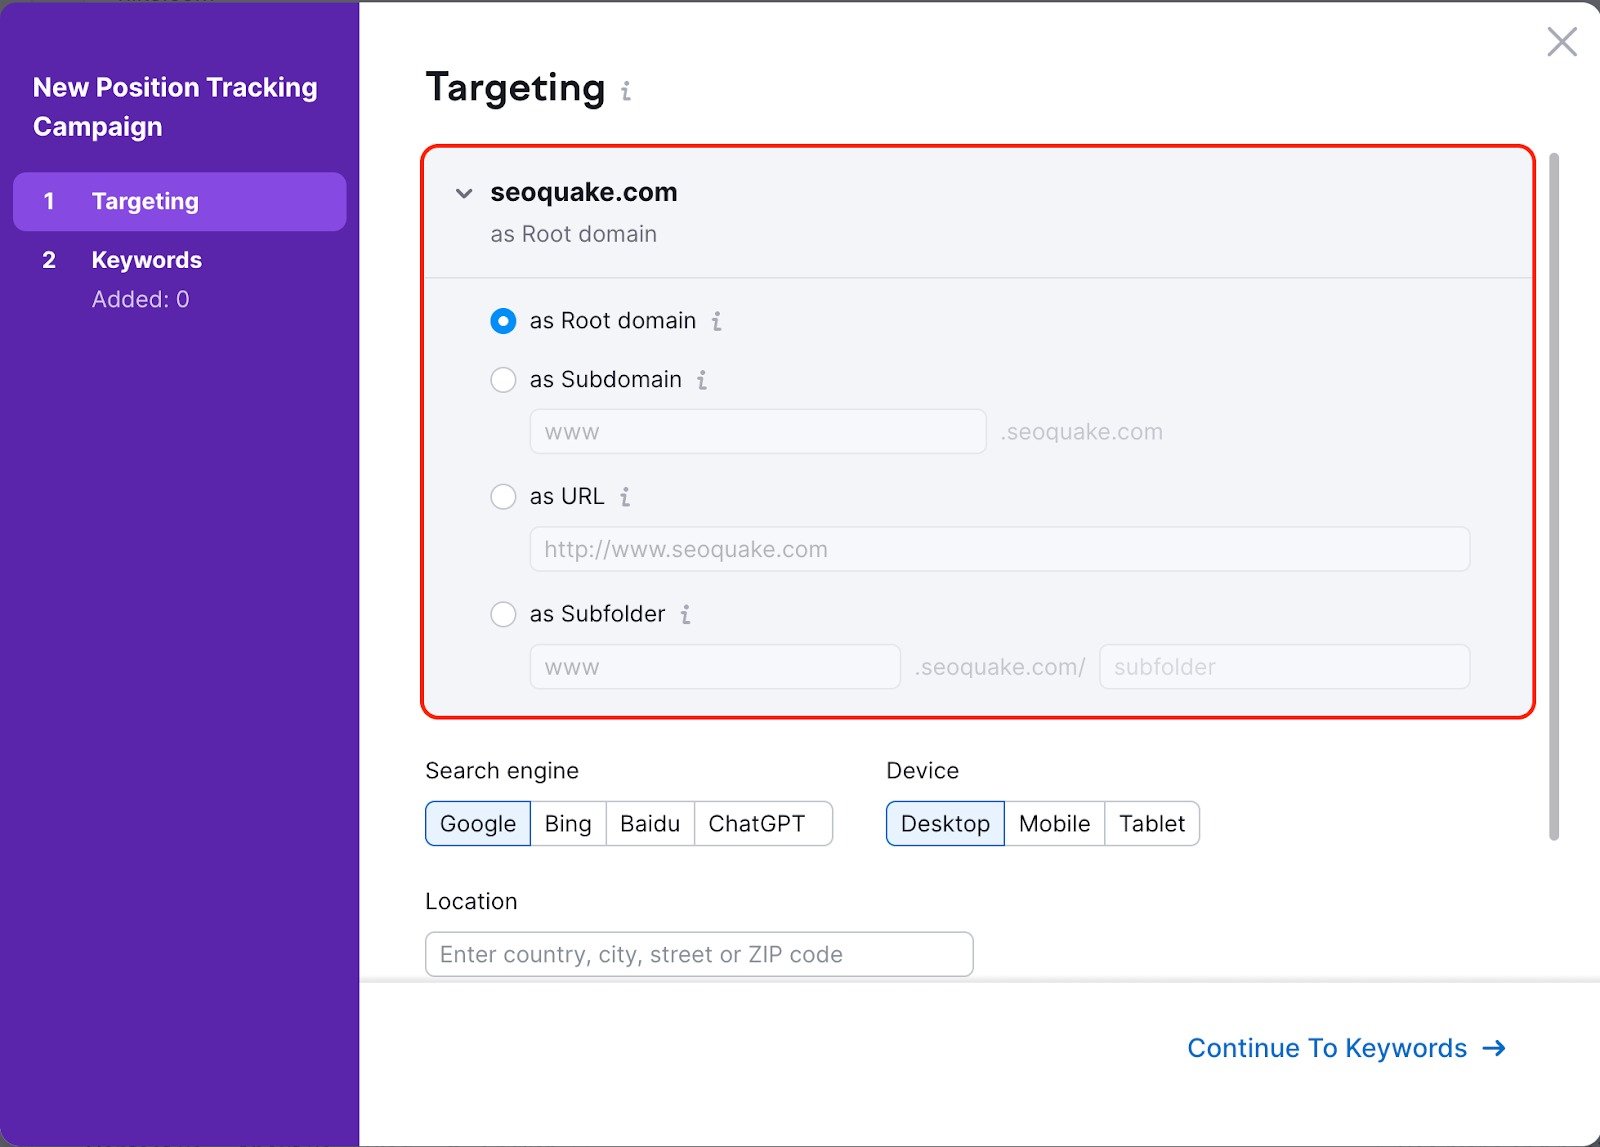
Task: Collapse the seoquake.com domain chevron
Action: 464,193
